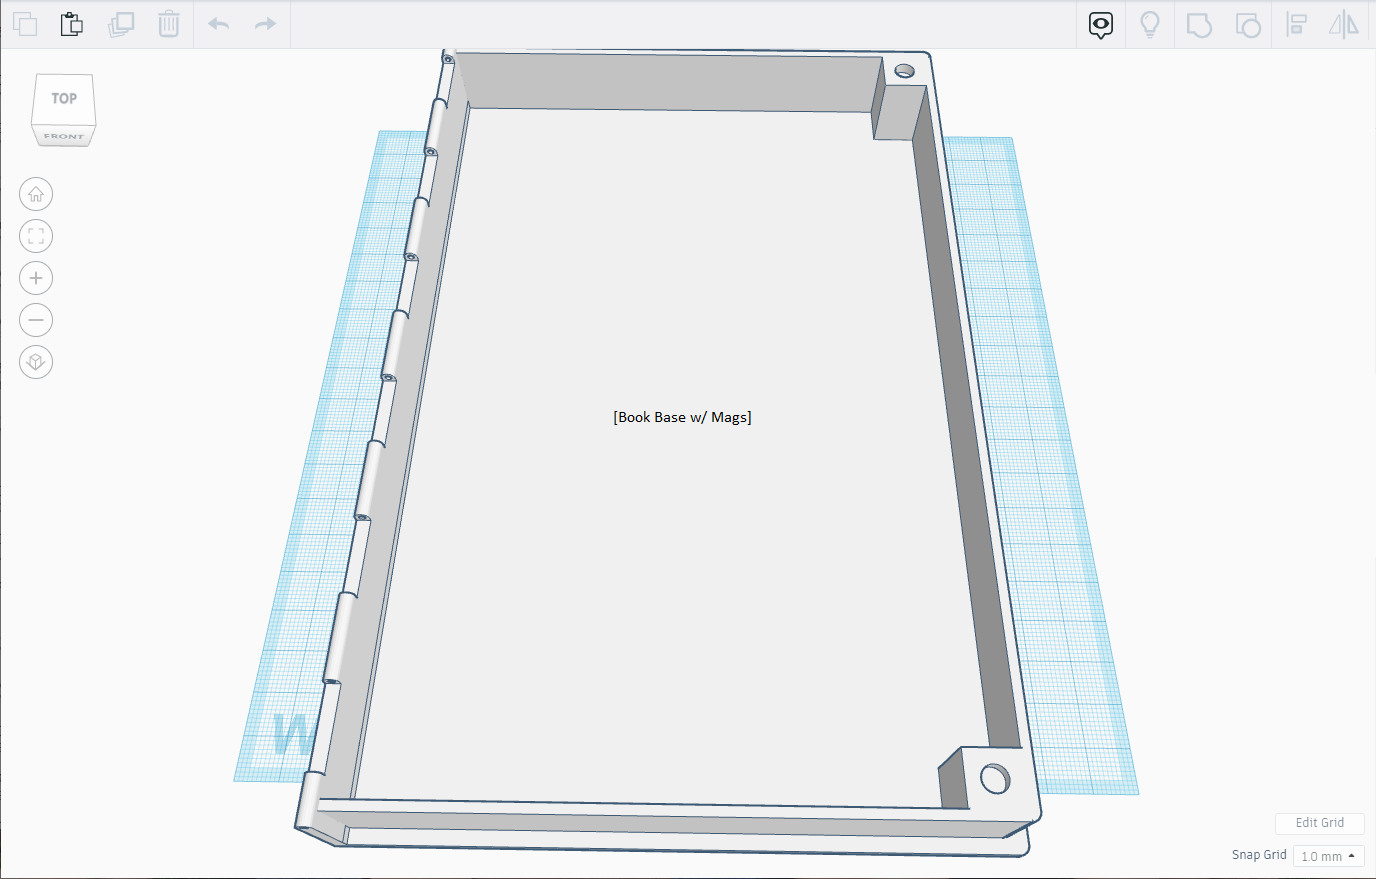
Task: Zoom in with the plus button
Action: pyautogui.click(x=36, y=278)
